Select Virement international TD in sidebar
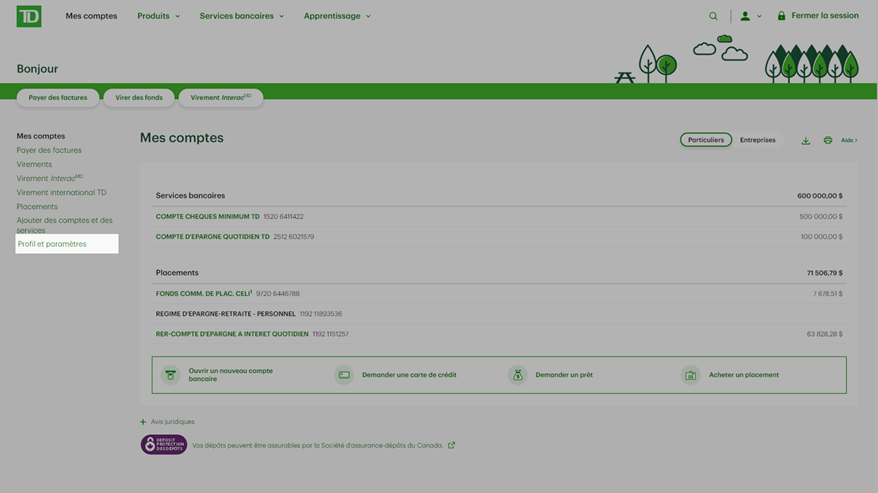The height and width of the screenshot is (493, 878). [61, 192]
